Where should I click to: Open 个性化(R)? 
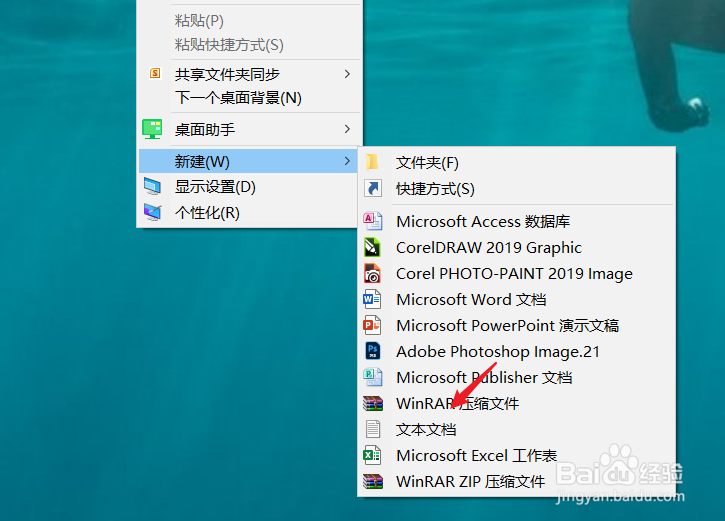[249, 213]
